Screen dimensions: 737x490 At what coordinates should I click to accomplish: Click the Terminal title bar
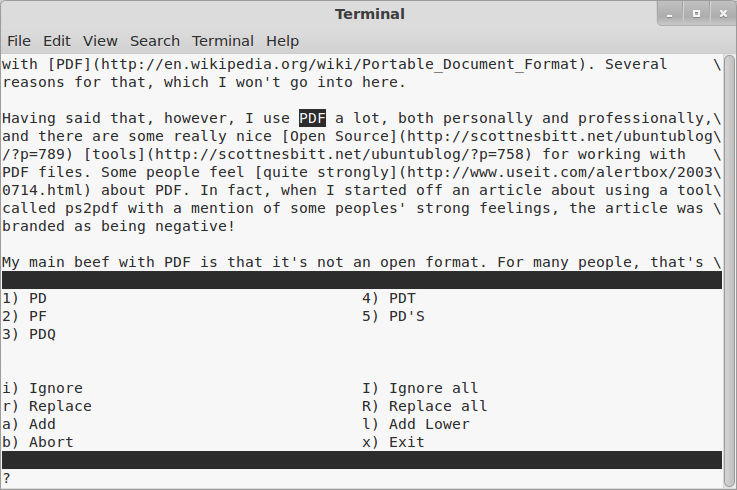(369, 14)
